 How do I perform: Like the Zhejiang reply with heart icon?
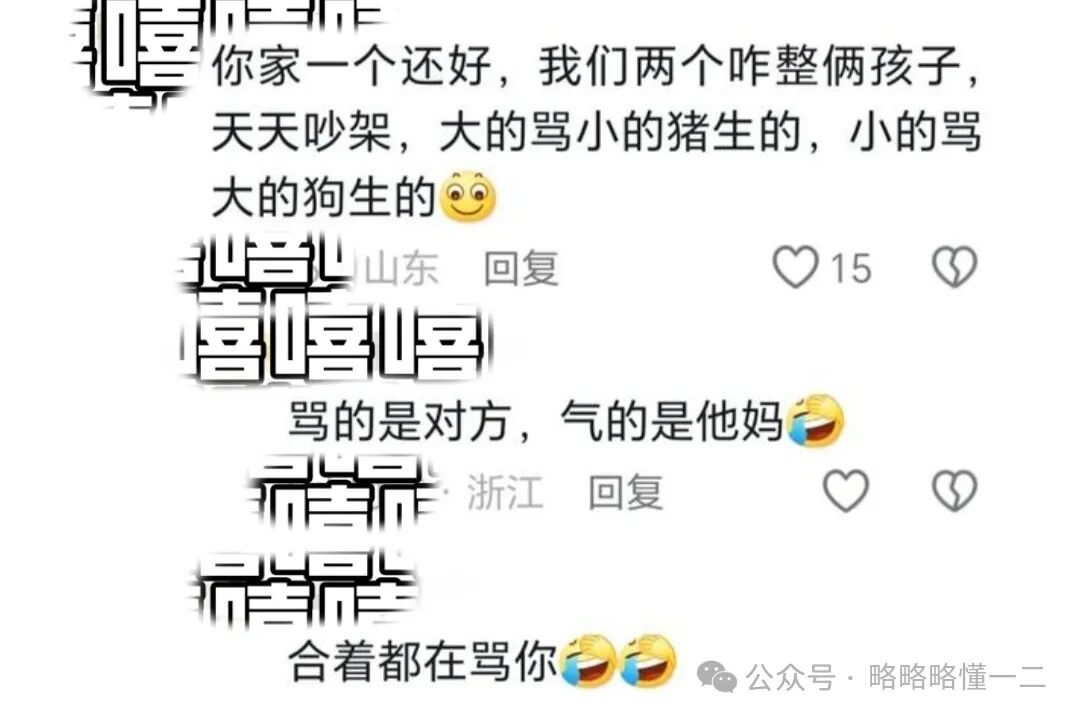click(x=846, y=491)
